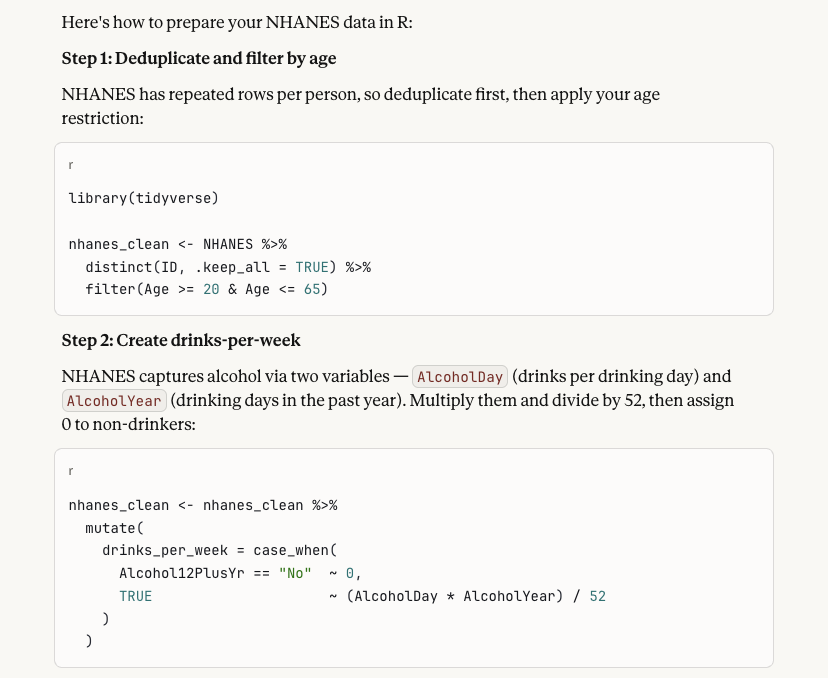Click the AlcoholDay inline code tag
The width and height of the screenshot is (828, 678).
[460, 377]
